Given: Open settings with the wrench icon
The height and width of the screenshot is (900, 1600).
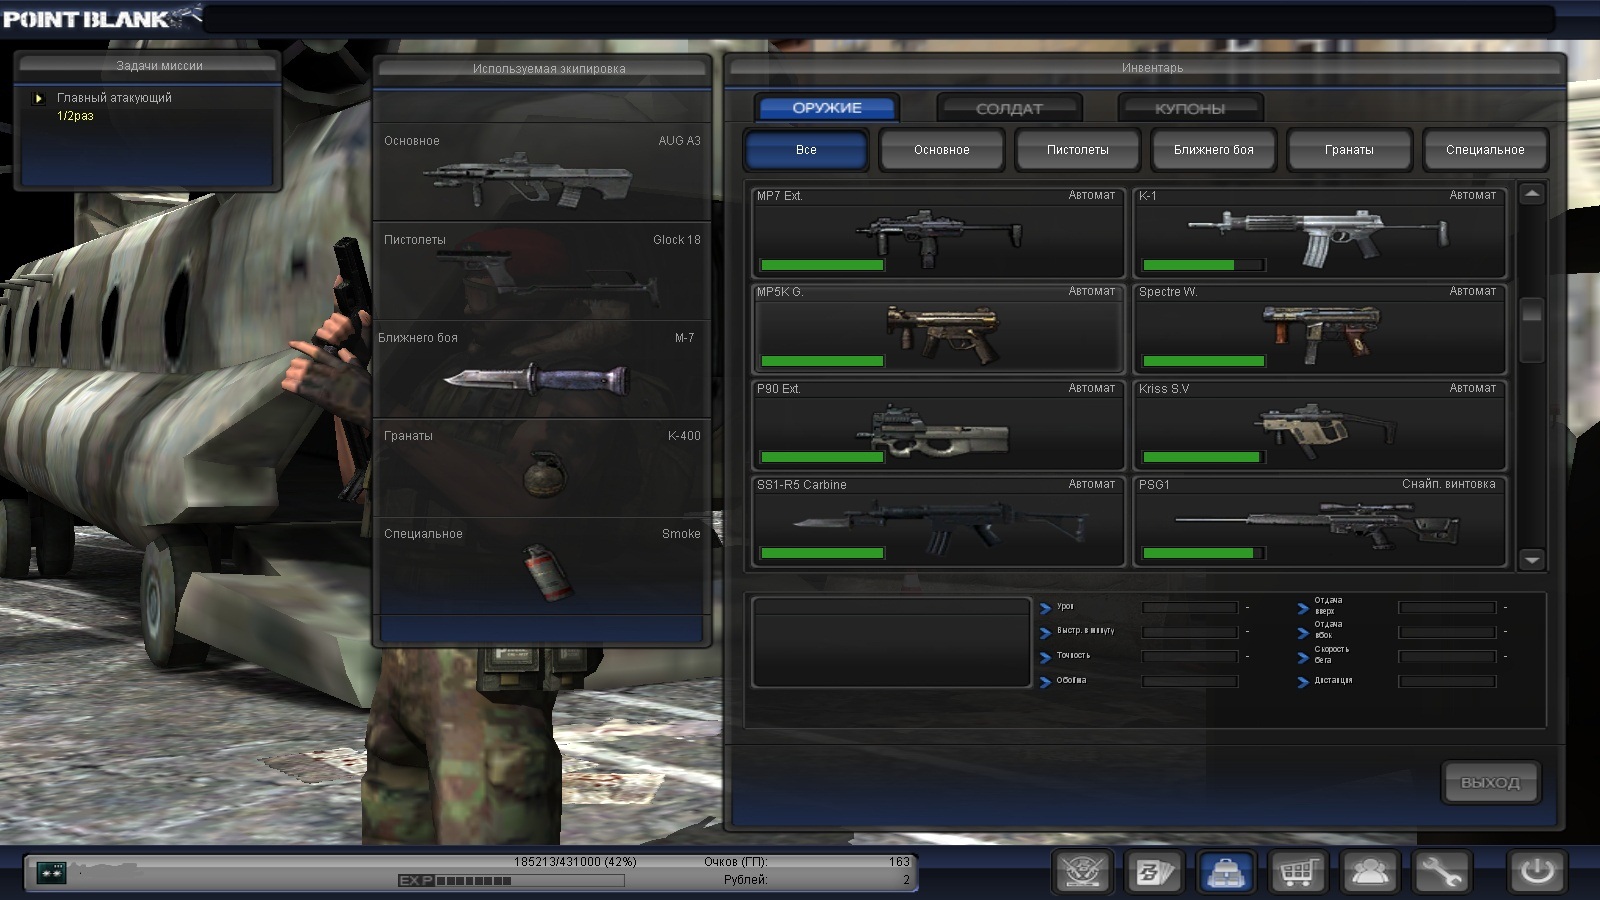Looking at the screenshot, I should pos(1441,872).
